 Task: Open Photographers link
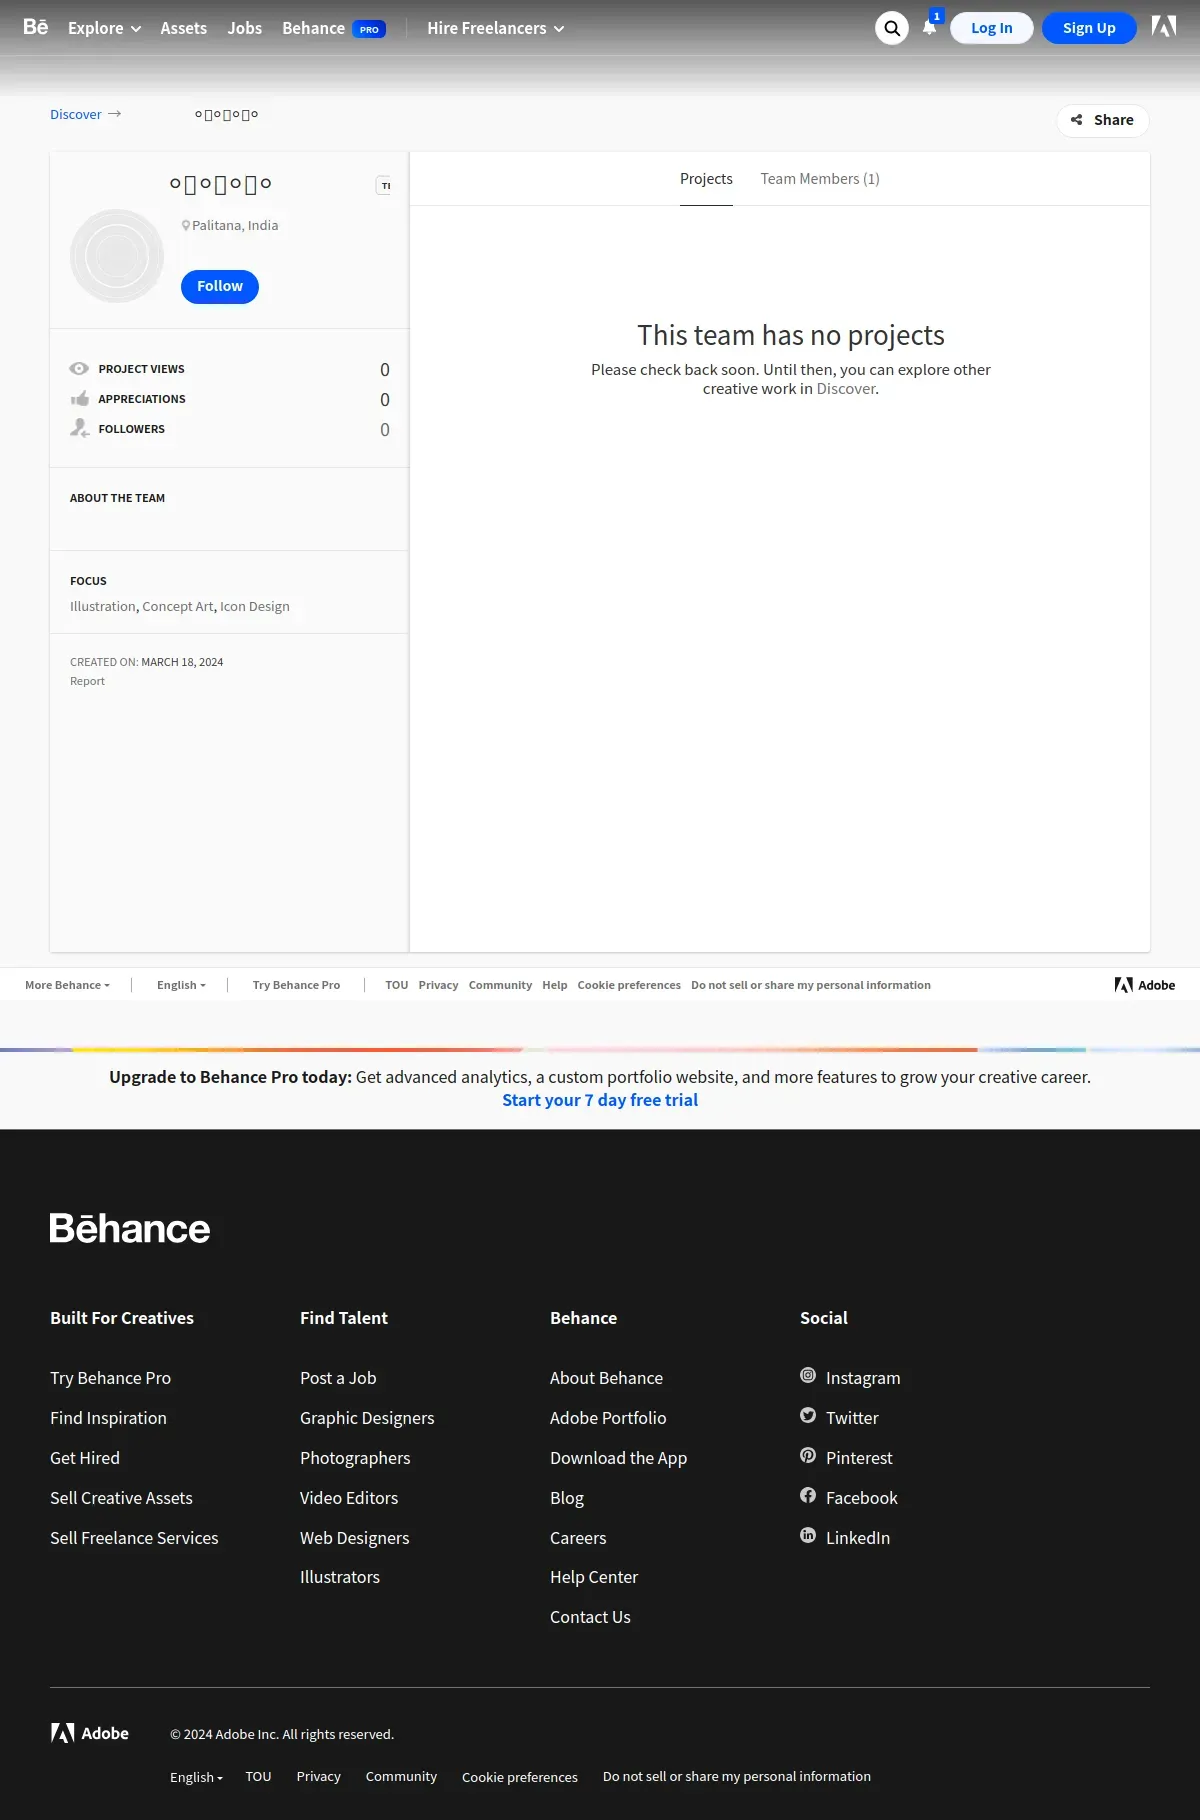(x=355, y=1458)
